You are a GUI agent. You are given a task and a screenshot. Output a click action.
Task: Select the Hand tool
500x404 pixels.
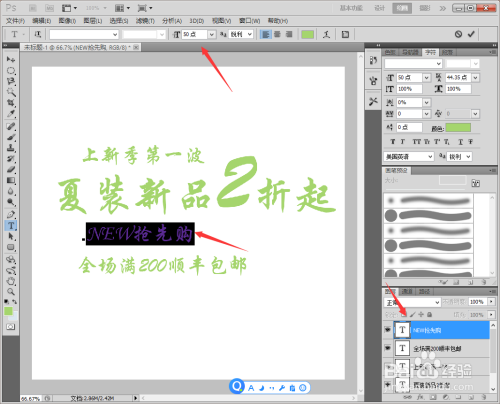point(11,281)
